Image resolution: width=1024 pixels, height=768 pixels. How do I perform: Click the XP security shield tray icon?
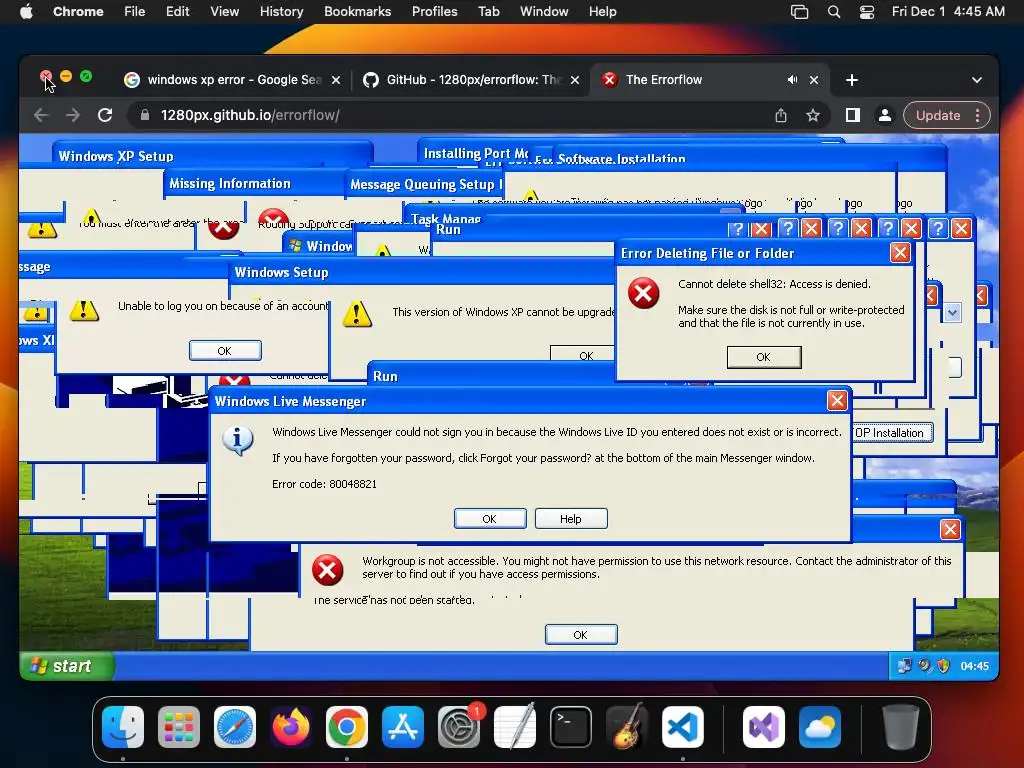[944, 666]
